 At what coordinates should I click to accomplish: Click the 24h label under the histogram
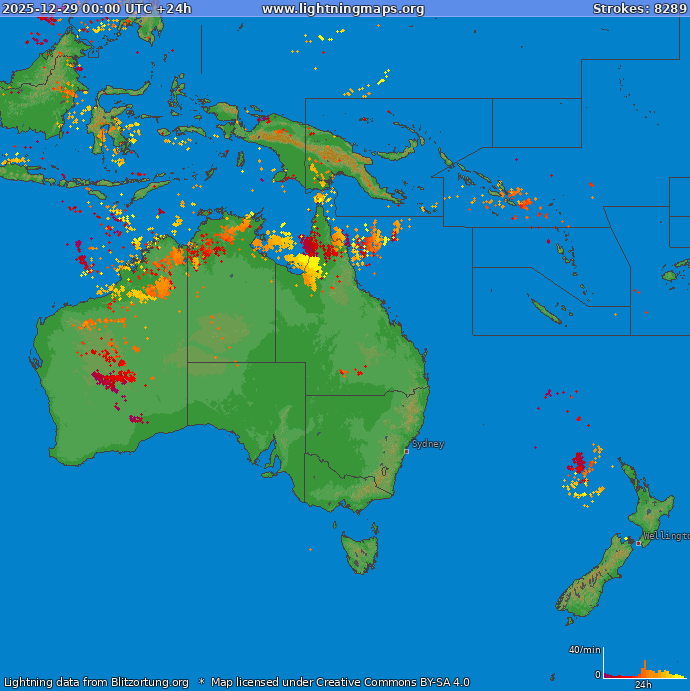click(643, 685)
